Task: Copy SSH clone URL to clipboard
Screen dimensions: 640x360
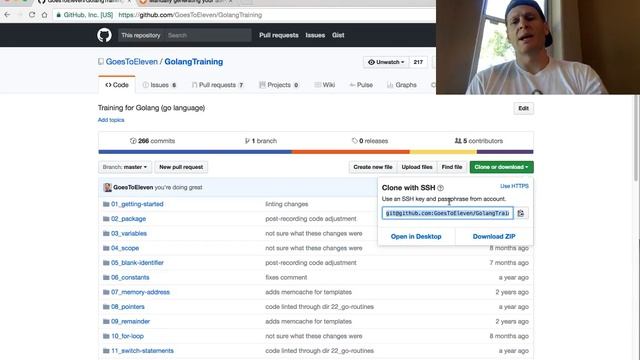Action: point(521,213)
